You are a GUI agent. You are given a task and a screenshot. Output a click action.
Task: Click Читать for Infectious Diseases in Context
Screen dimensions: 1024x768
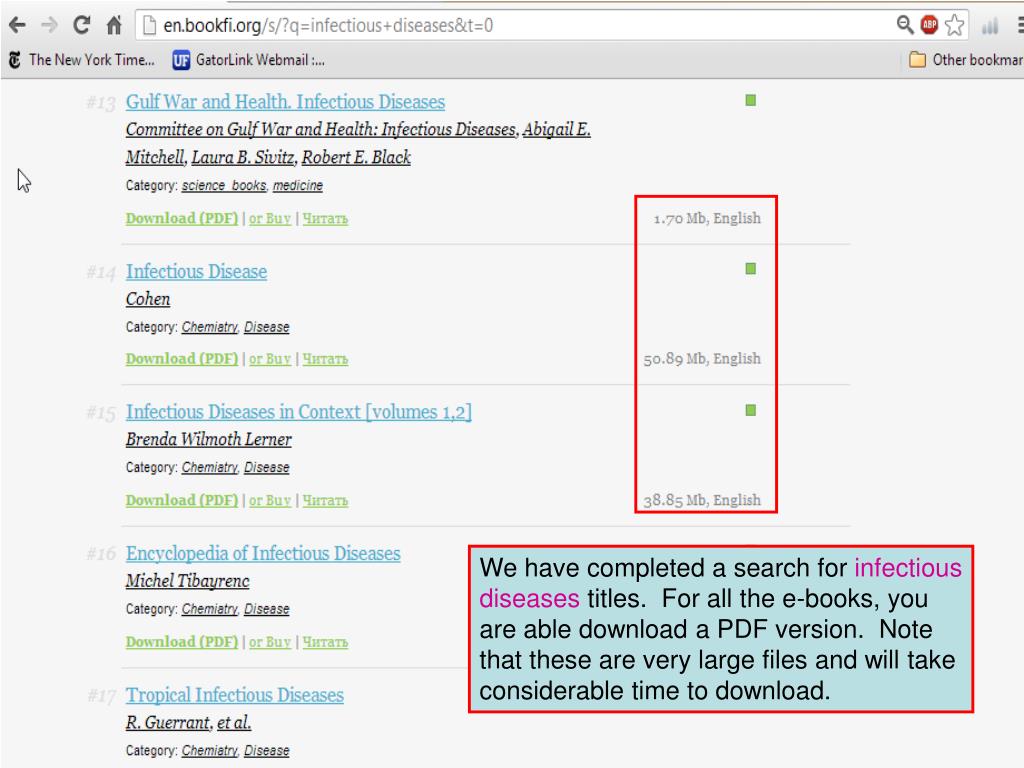[x=325, y=501]
